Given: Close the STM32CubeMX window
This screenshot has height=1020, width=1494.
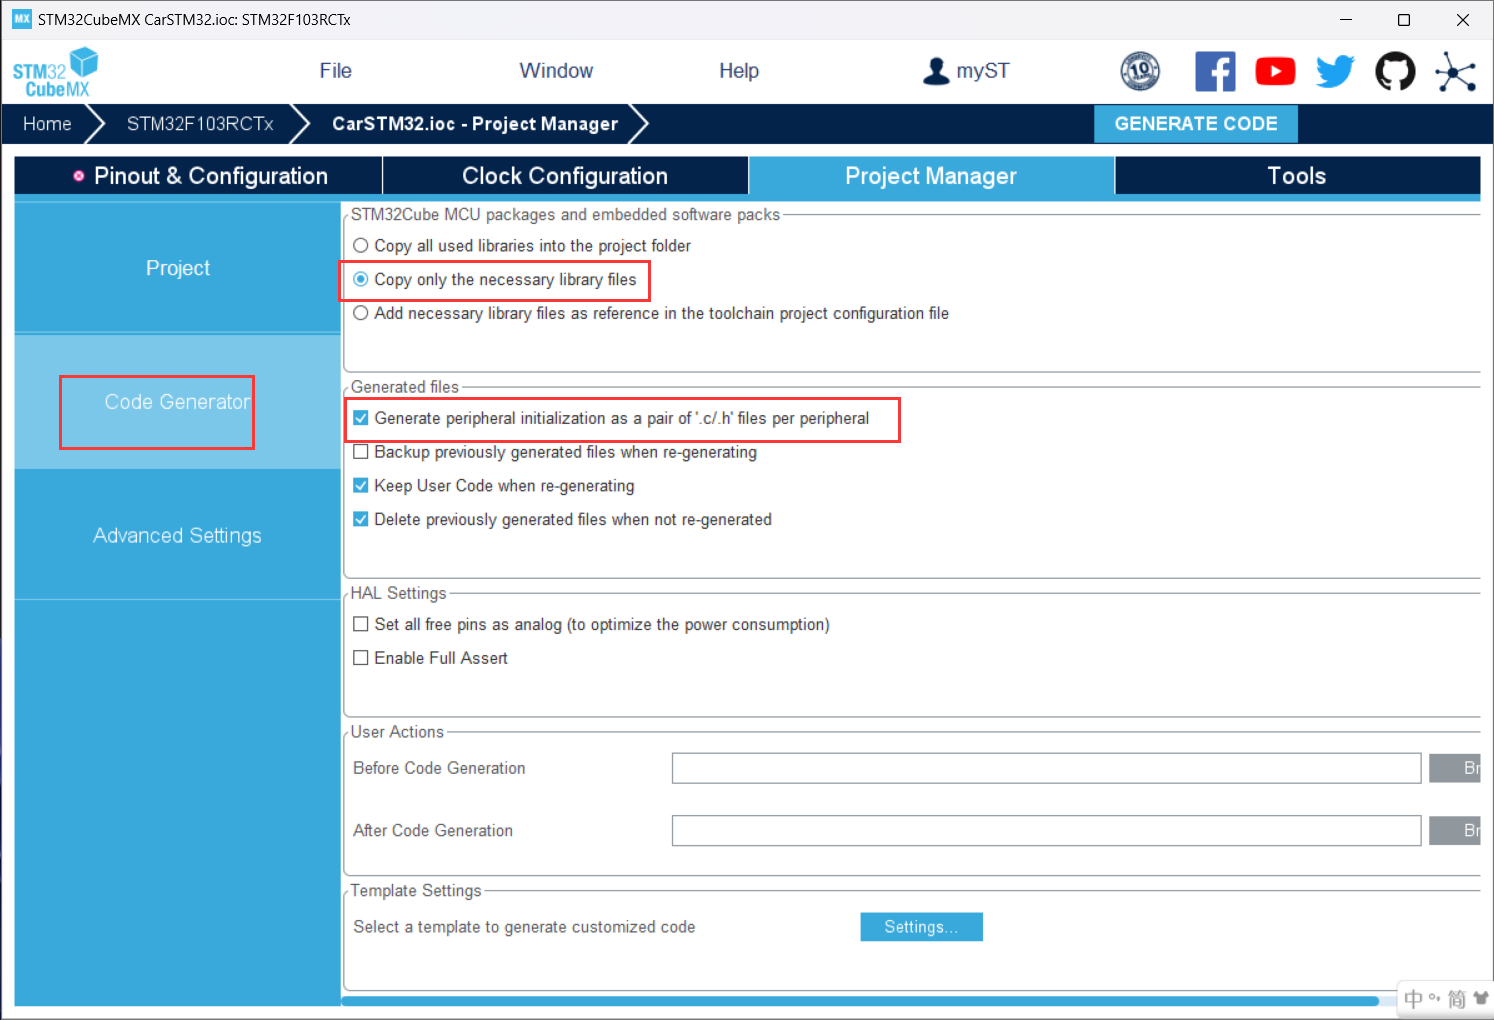Looking at the screenshot, I should pos(1463,20).
